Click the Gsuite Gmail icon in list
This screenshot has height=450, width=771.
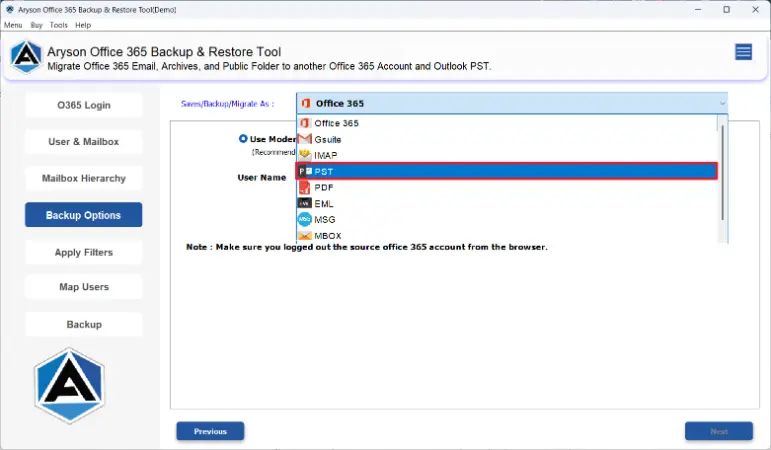pos(305,139)
